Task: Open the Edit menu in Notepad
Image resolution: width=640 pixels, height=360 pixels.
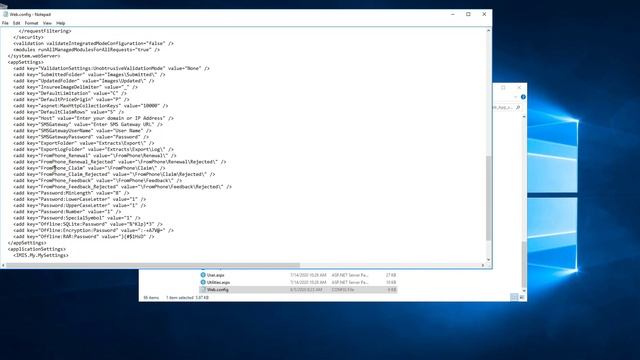Action: pyautogui.click(x=16, y=23)
